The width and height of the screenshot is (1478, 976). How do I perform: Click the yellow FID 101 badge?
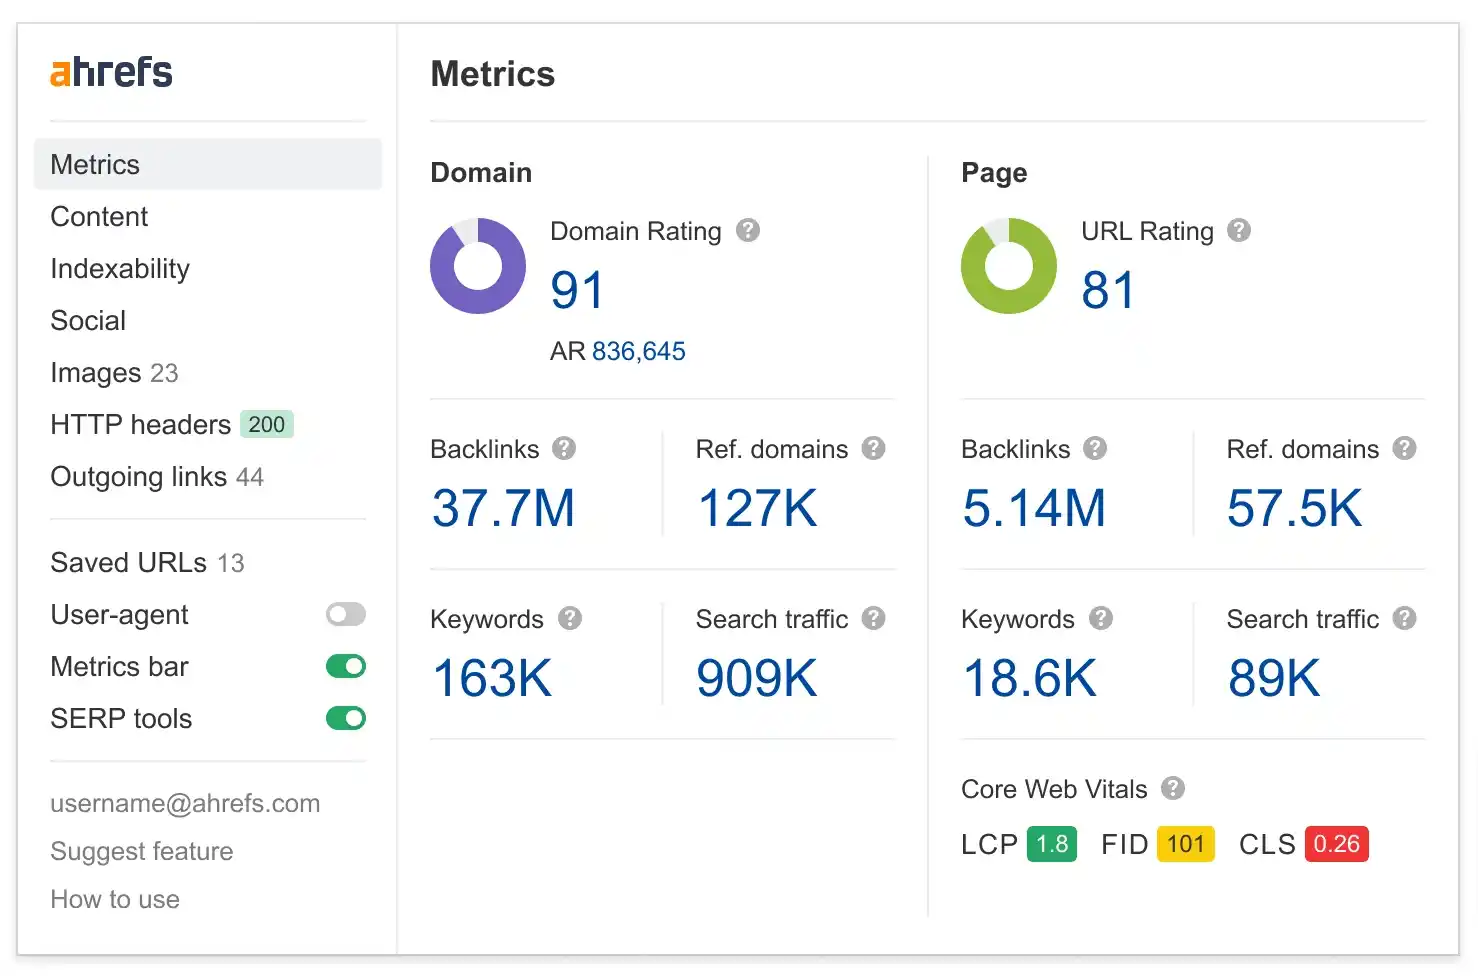coord(1186,844)
